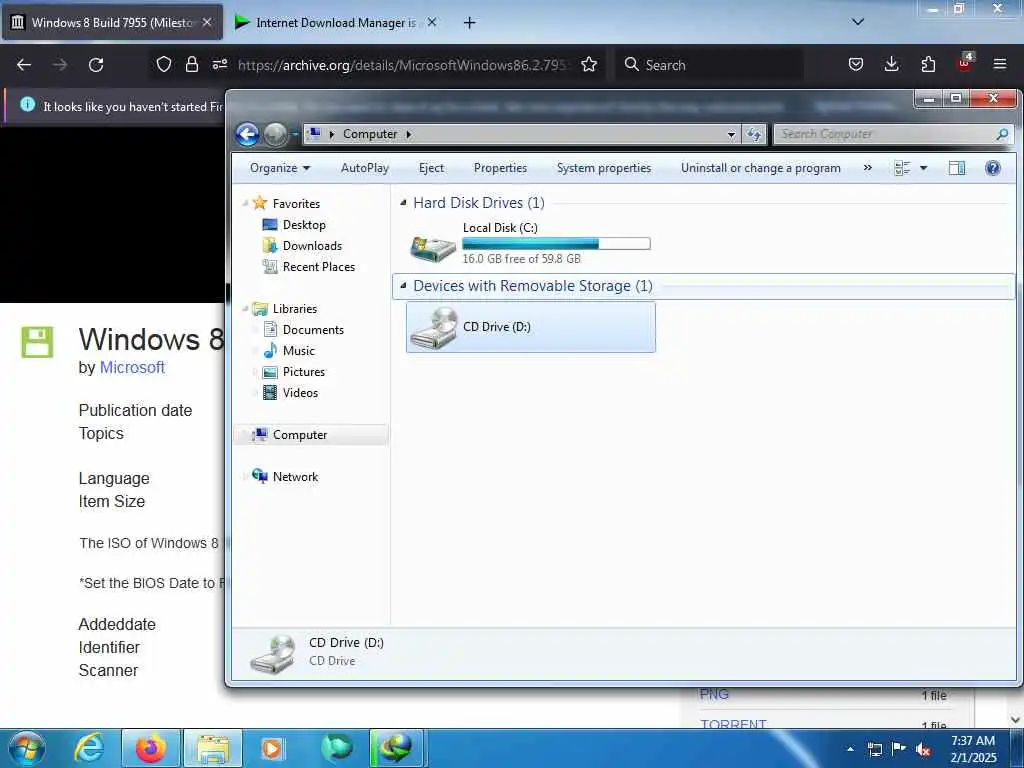Click muted volume tray icon

tap(923, 750)
